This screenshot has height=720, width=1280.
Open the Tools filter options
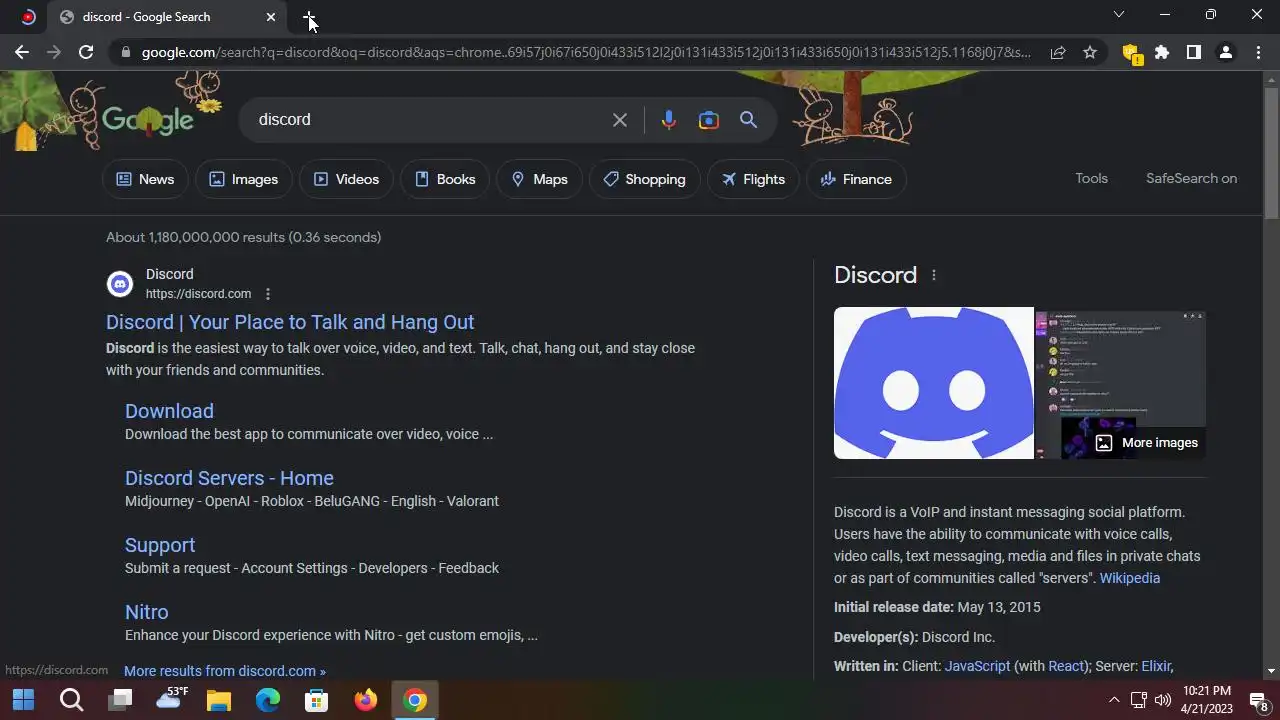1091,178
